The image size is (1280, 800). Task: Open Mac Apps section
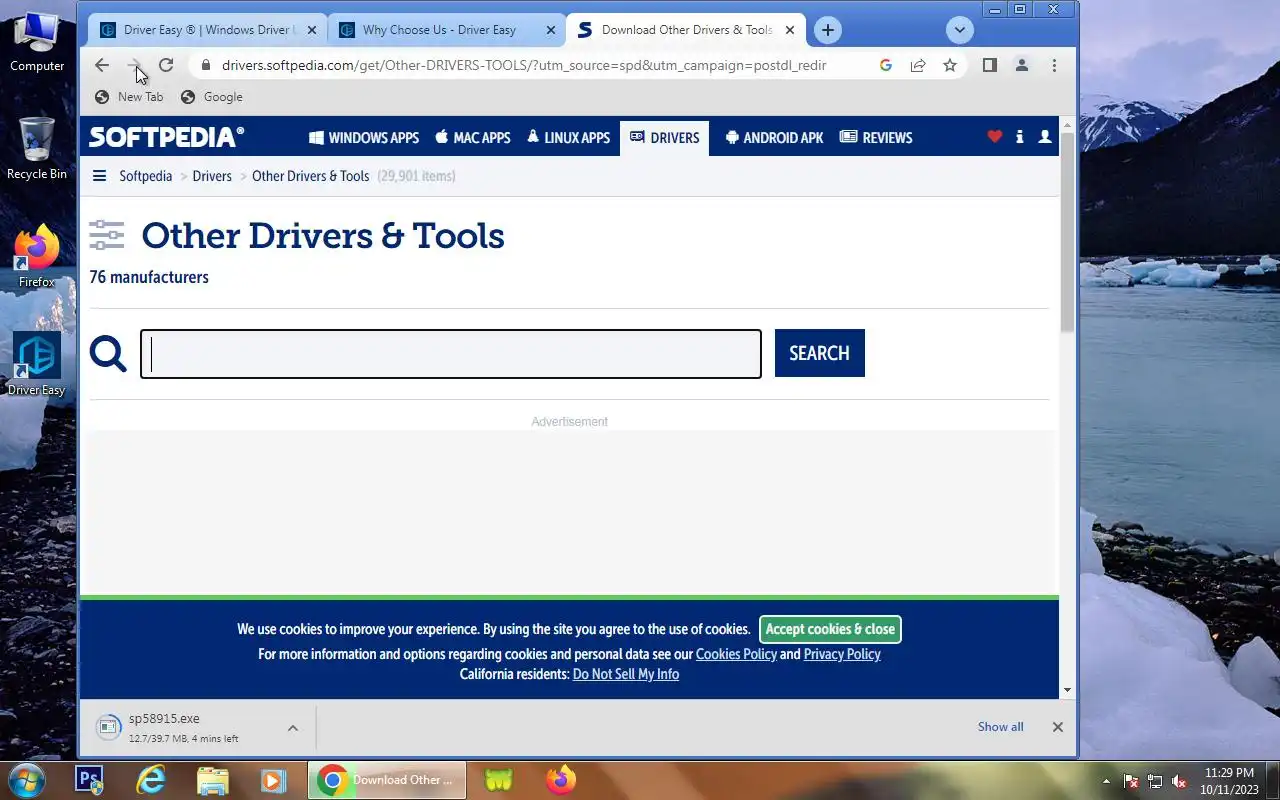(x=473, y=137)
